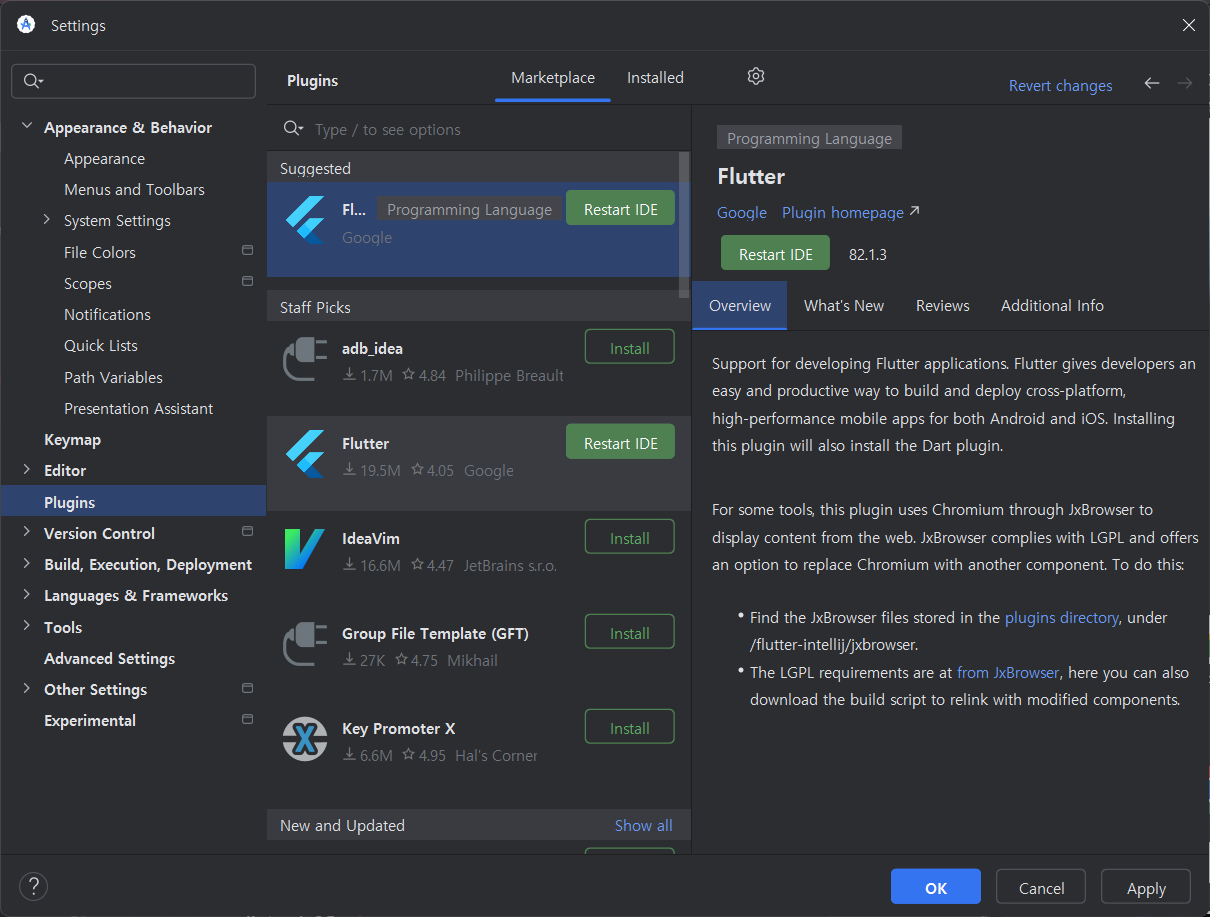Select the Quick Lists settings item
1210x917 pixels.
point(101,345)
